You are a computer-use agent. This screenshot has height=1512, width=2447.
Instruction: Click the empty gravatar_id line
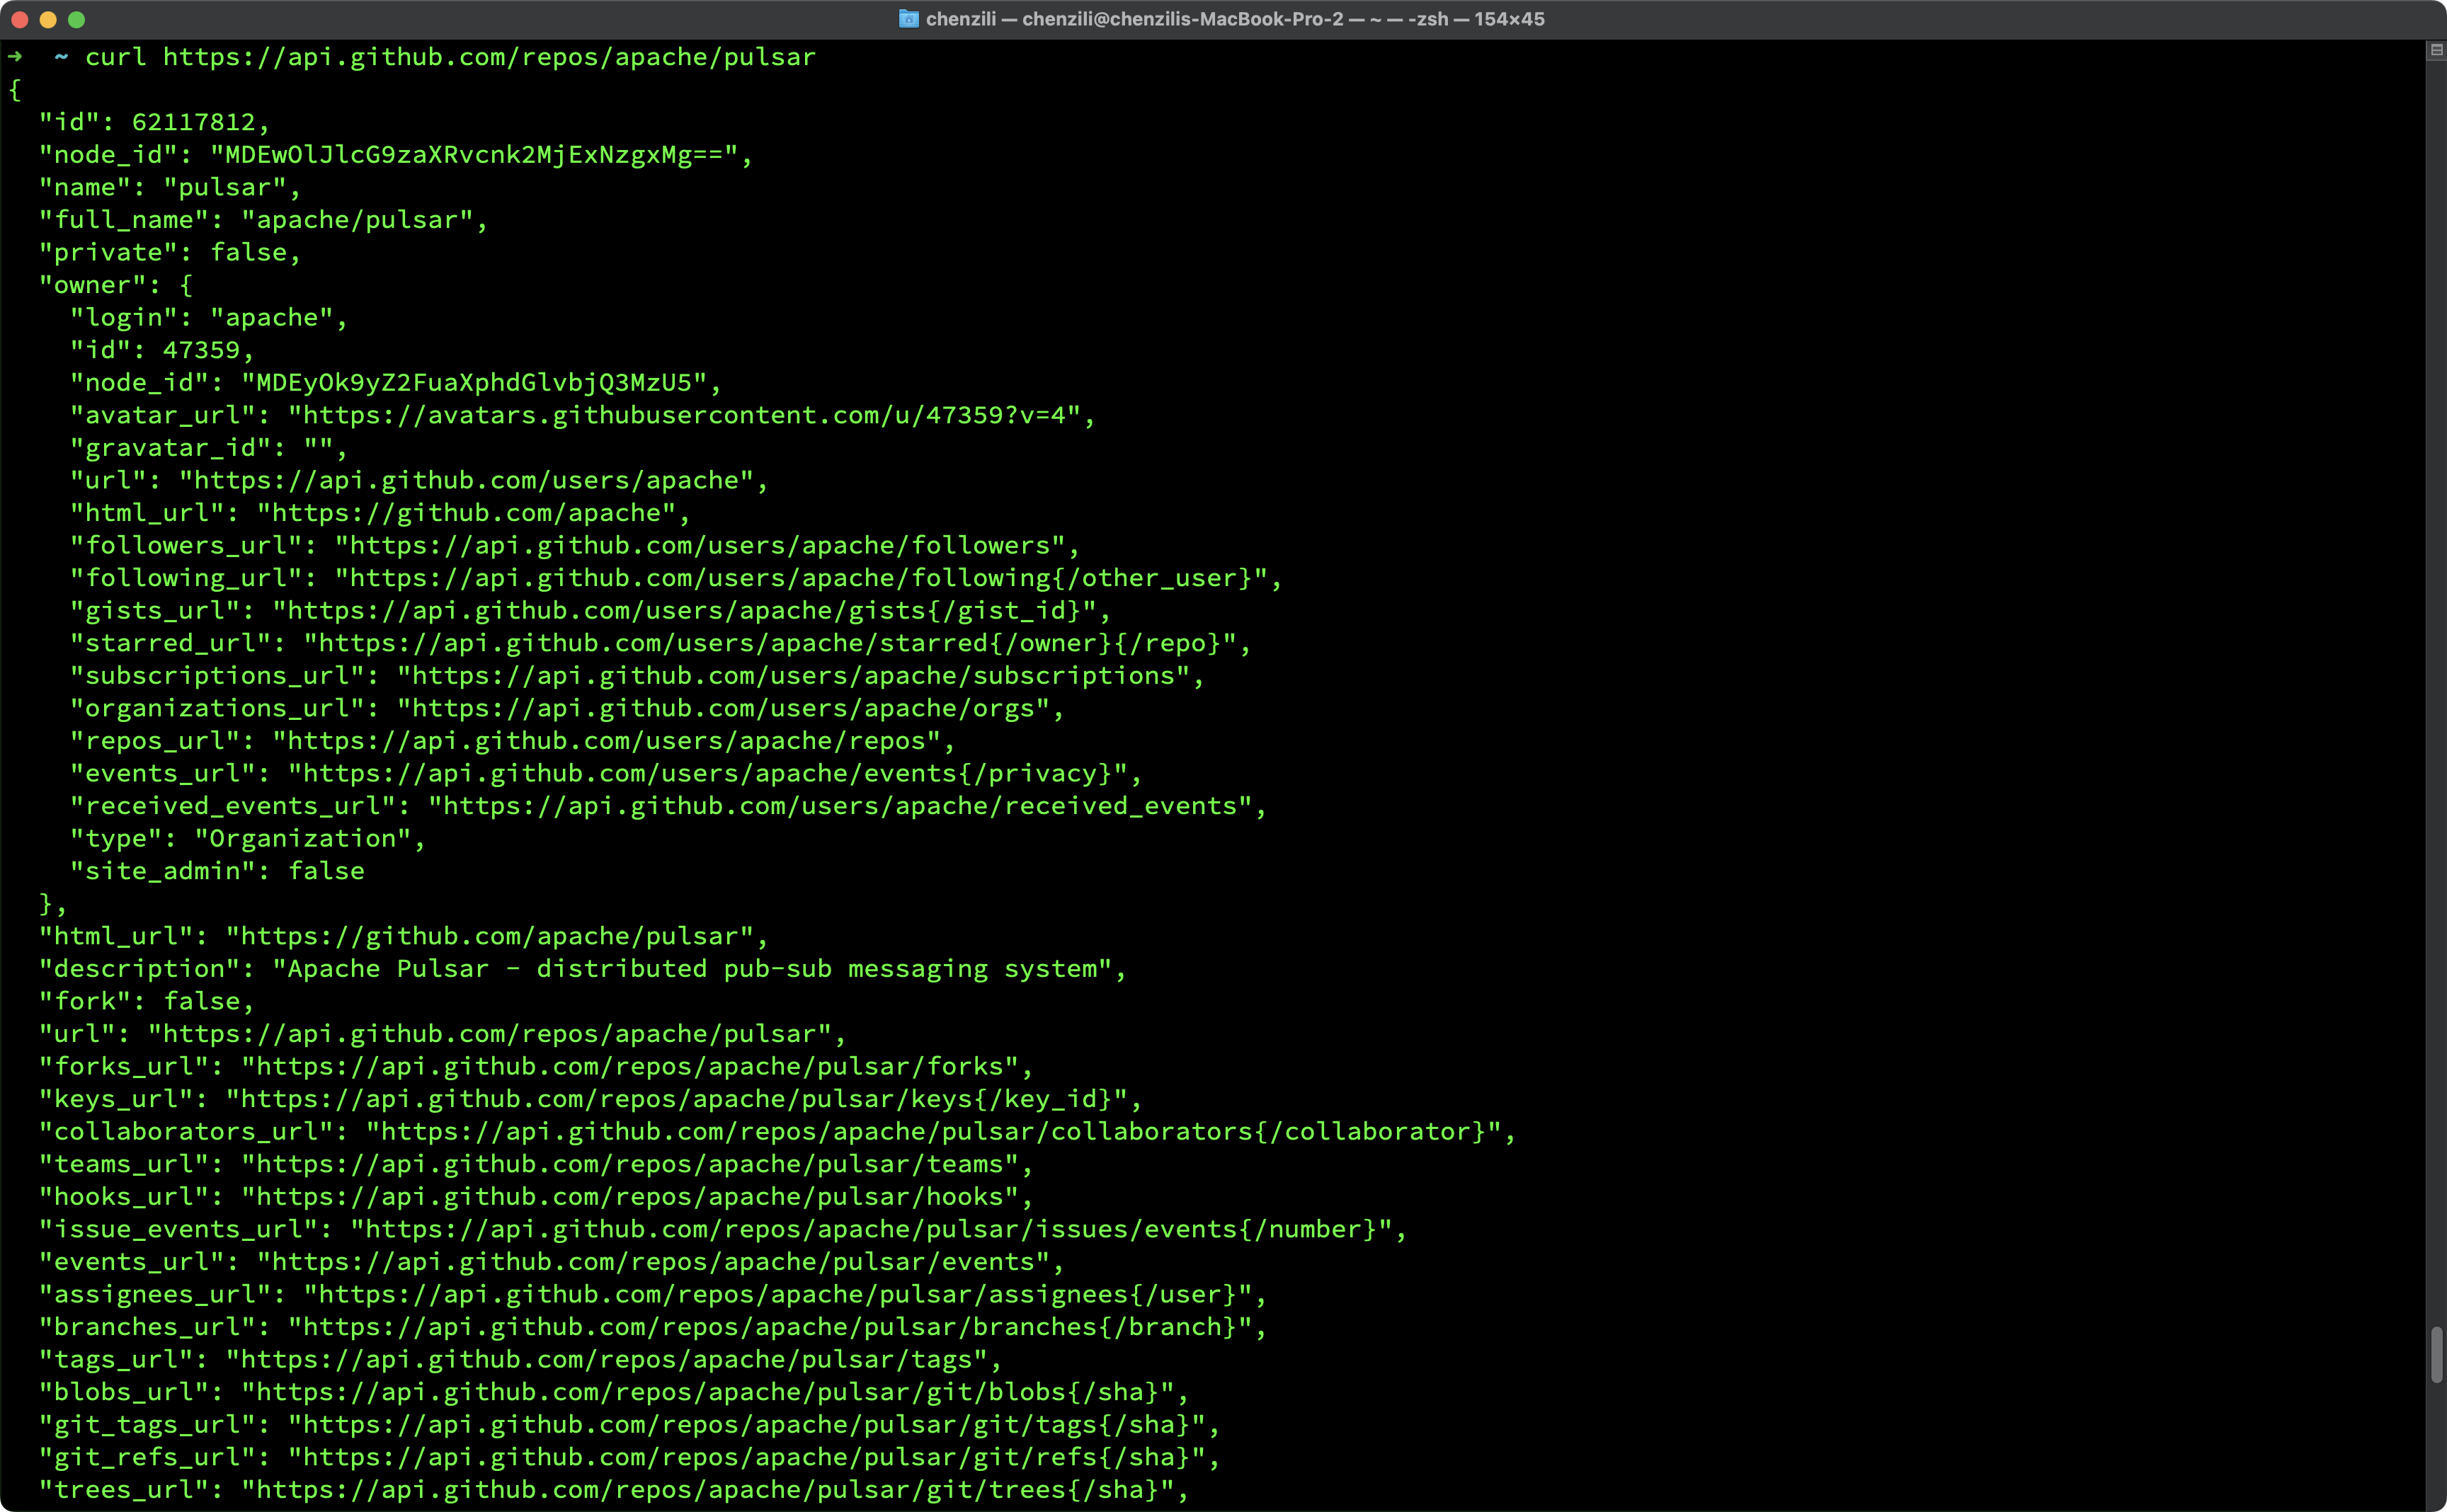(209, 448)
